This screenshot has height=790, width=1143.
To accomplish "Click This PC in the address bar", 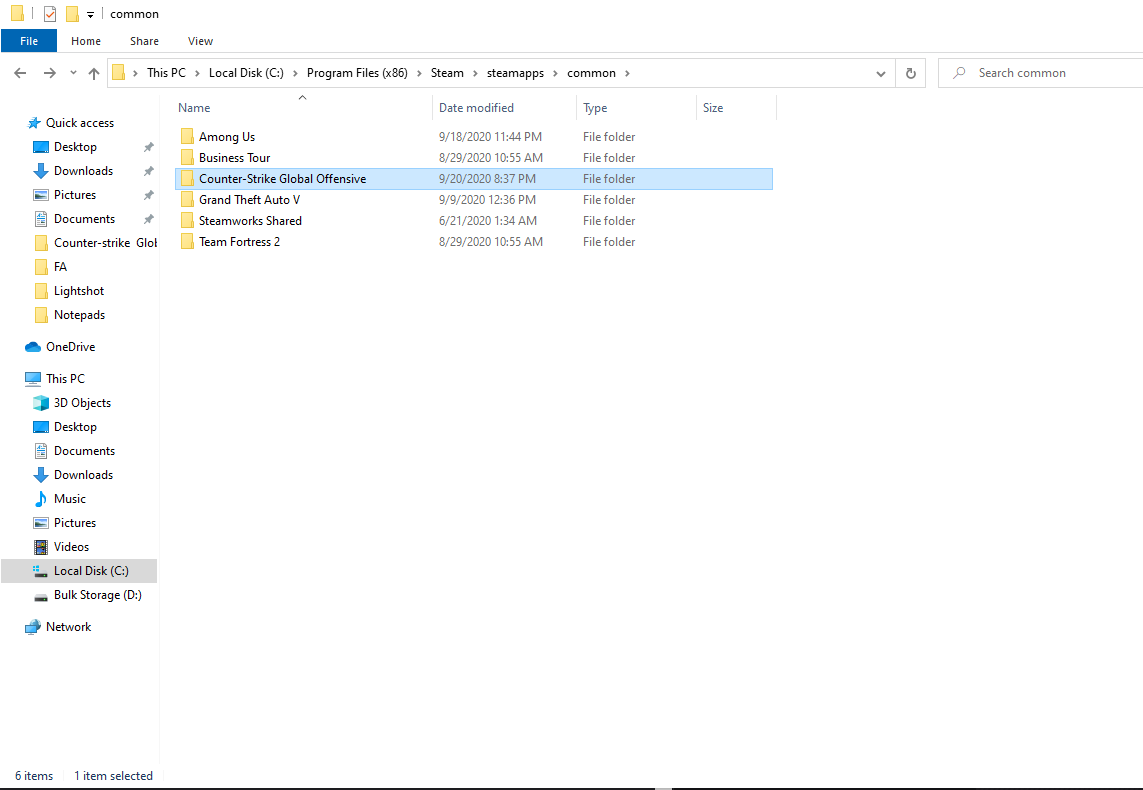I will 166,73.
